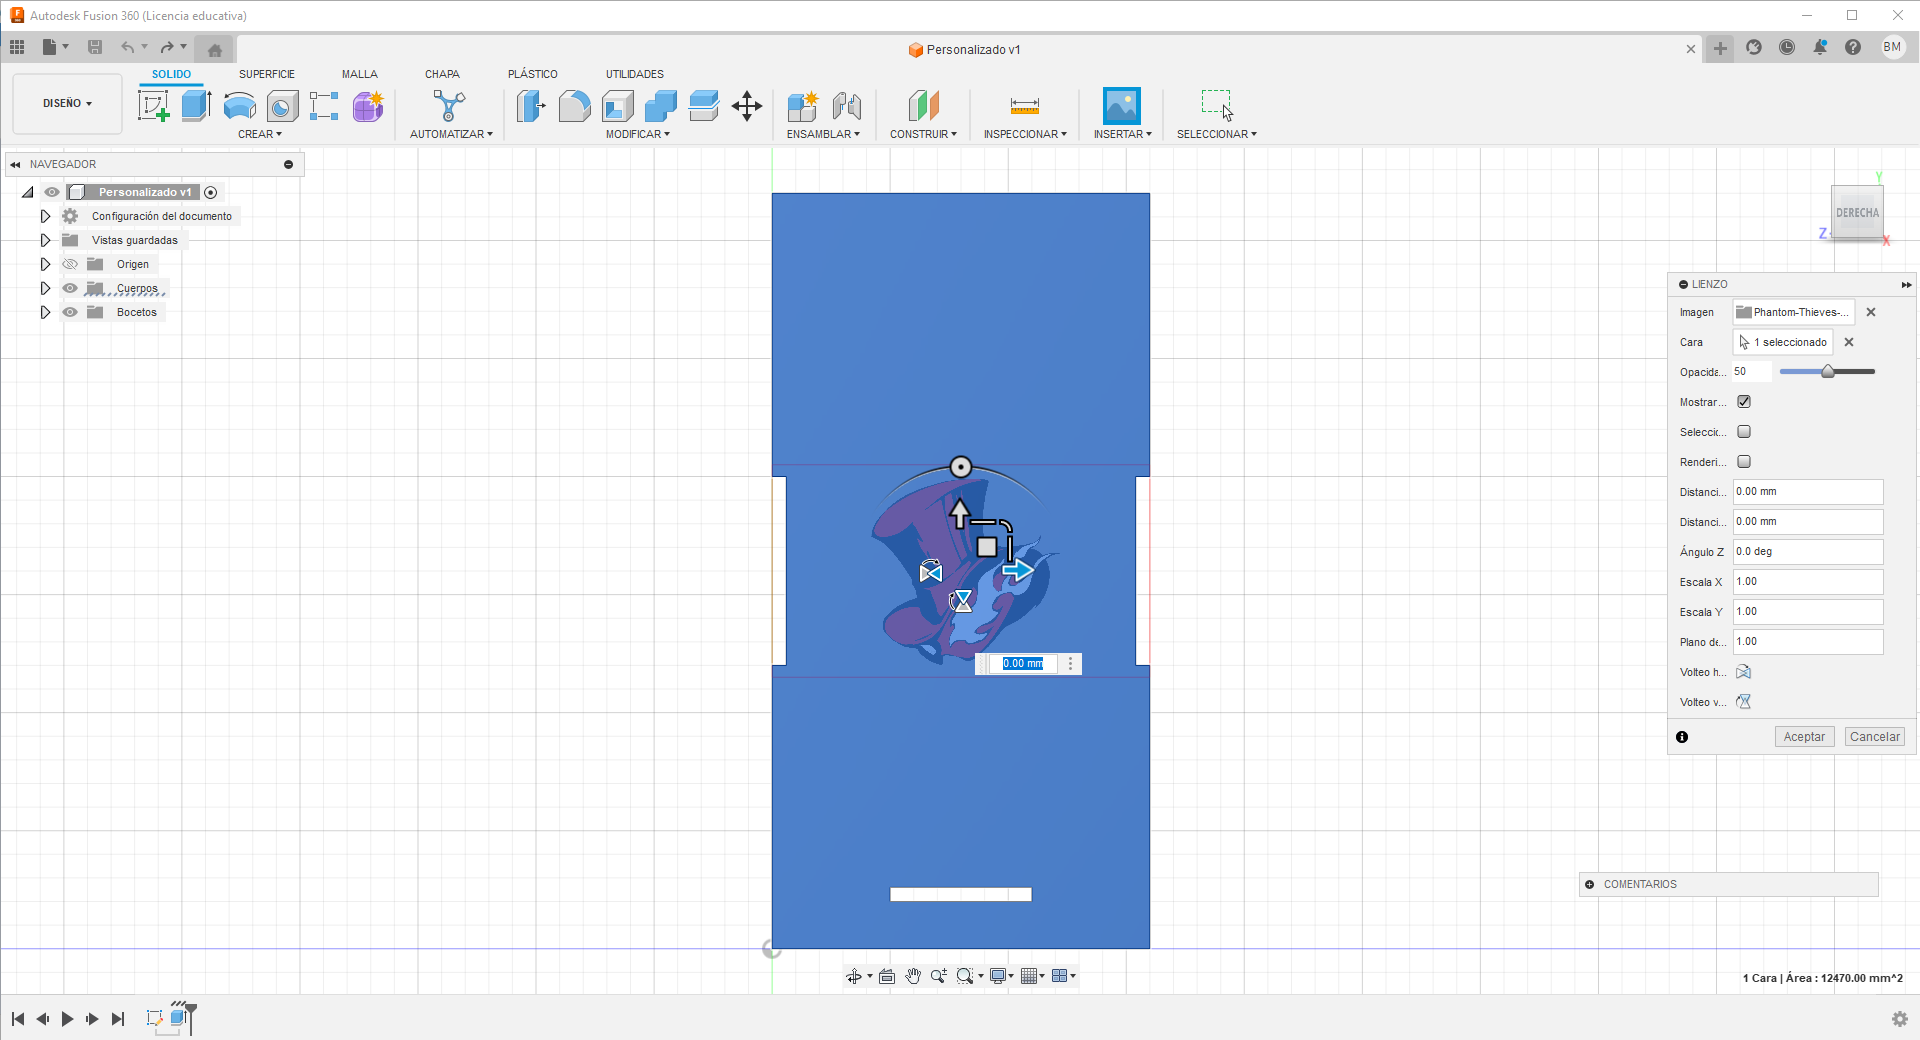Open the data panel grid icon

17,47
